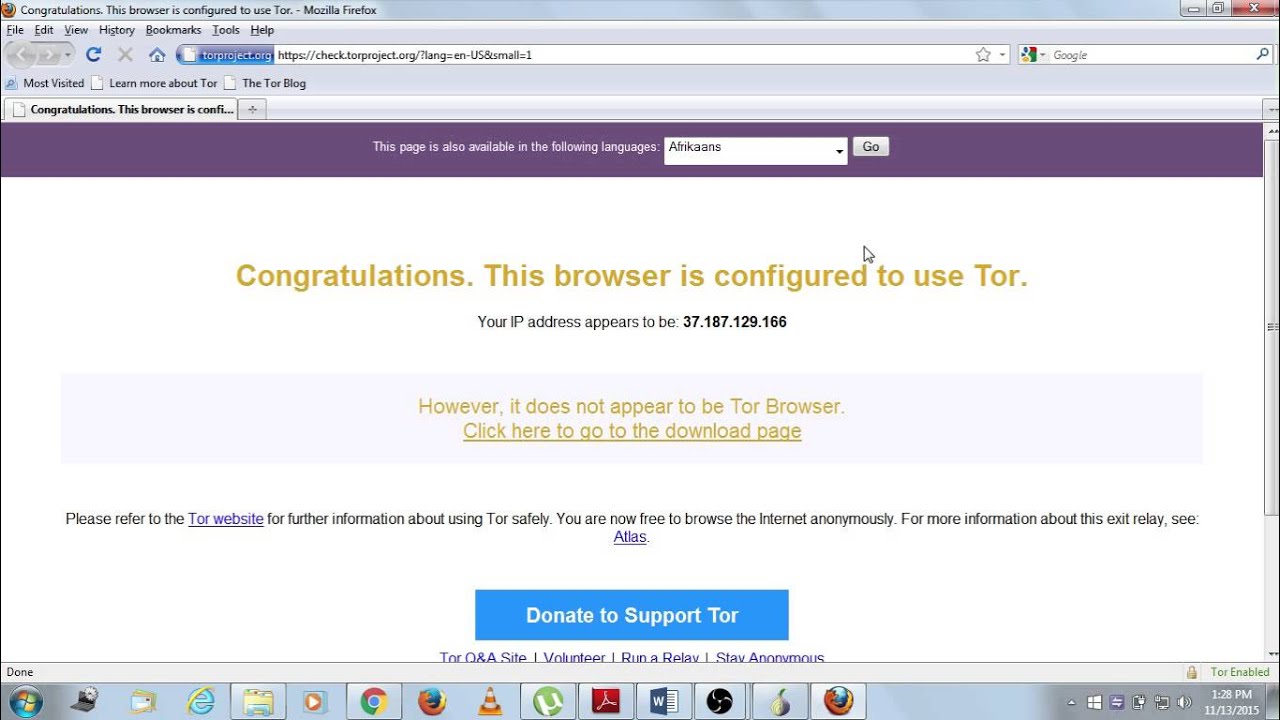Click the torproject.org site identity badge
1280x720 pixels.
pyautogui.click(x=225, y=55)
